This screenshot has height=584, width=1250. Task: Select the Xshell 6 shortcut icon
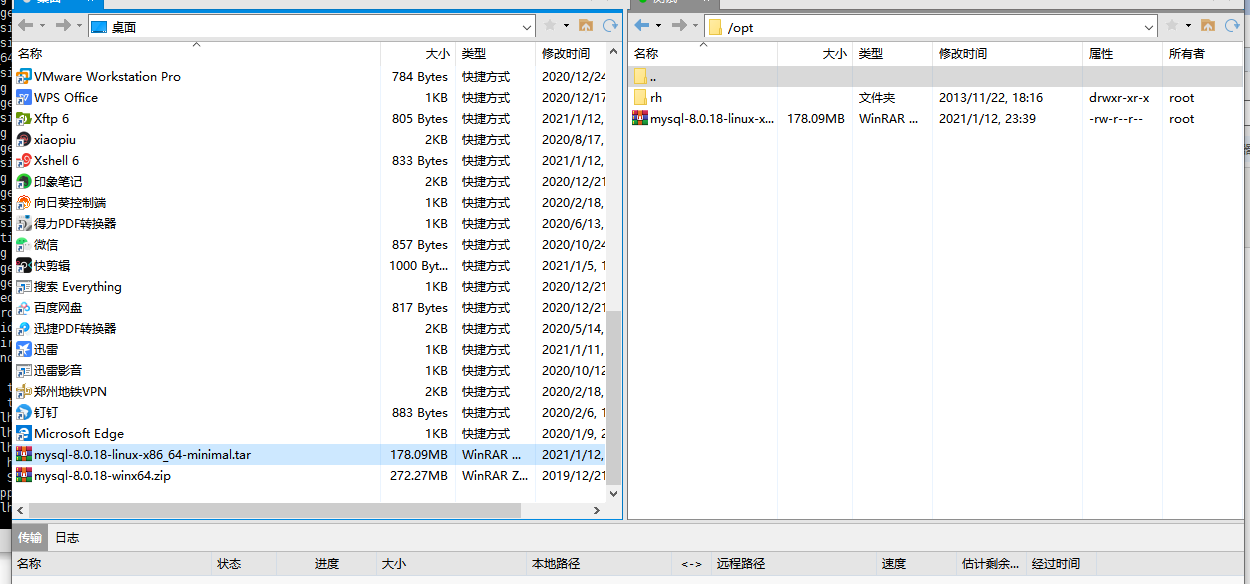[x=24, y=160]
